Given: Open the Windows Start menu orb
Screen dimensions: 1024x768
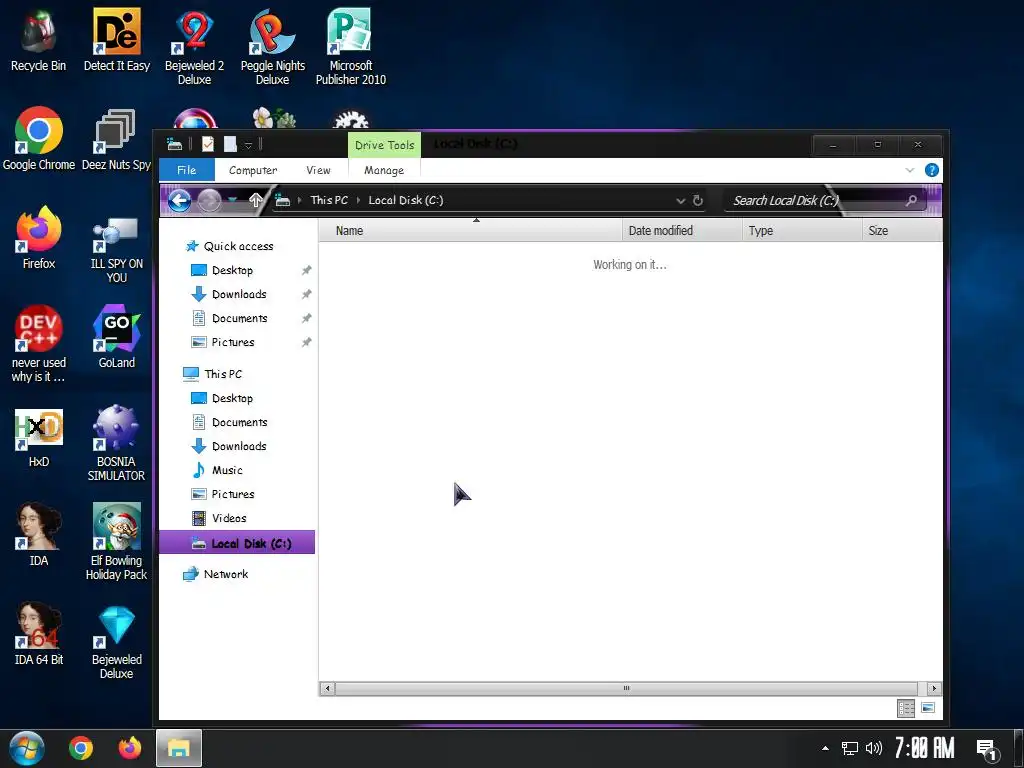Looking at the screenshot, I should [x=26, y=748].
